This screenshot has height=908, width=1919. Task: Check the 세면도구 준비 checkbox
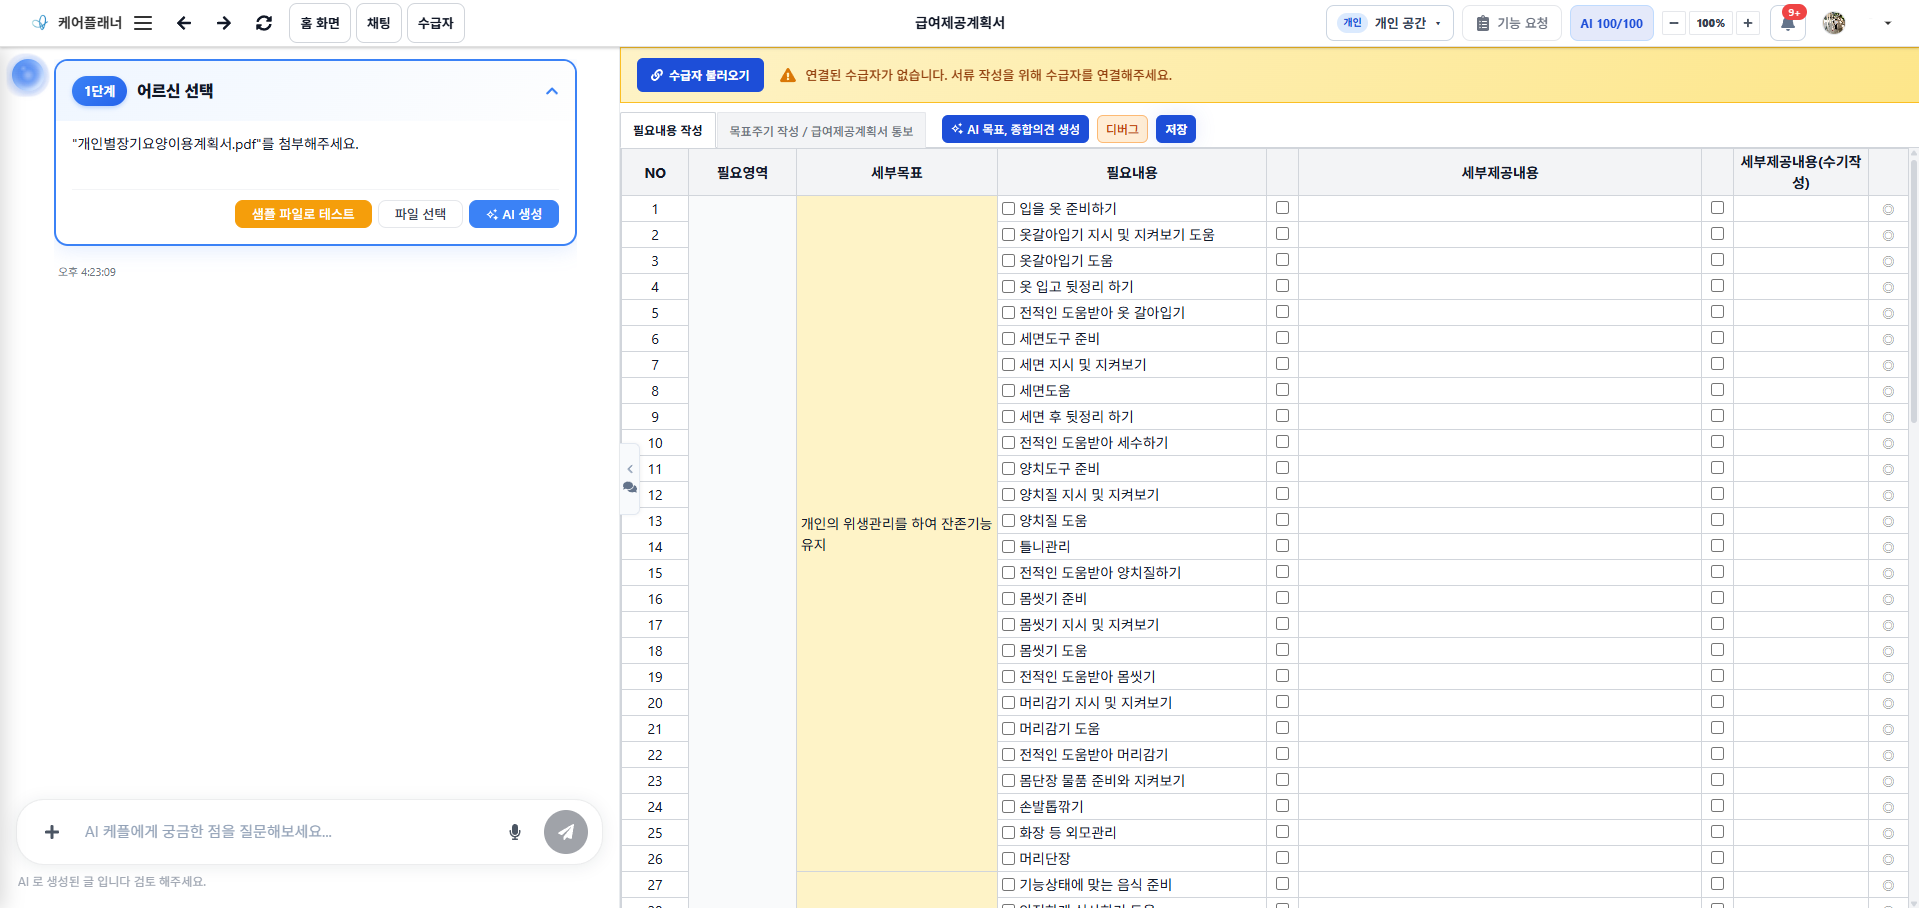coord(1009,339)
